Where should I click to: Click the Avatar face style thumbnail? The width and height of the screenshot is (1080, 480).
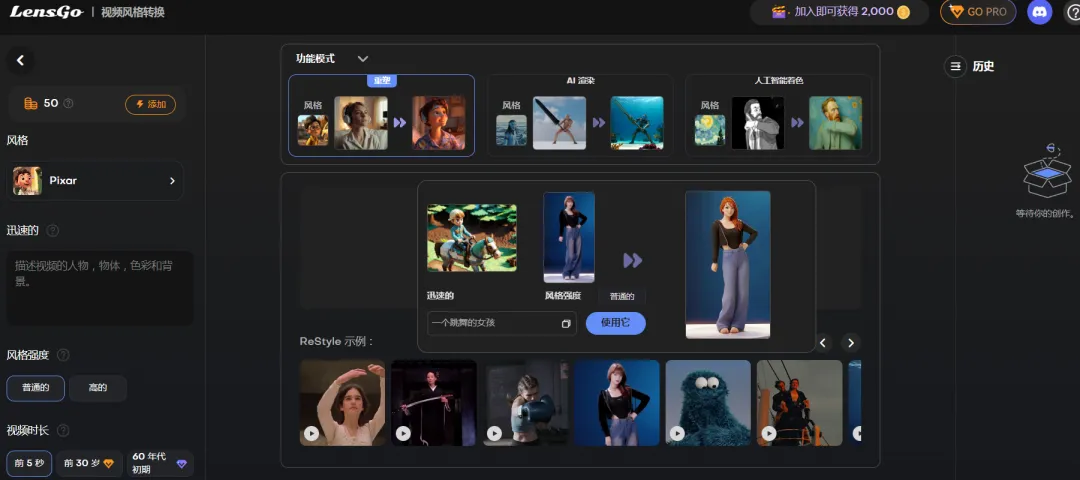[512, 130]
